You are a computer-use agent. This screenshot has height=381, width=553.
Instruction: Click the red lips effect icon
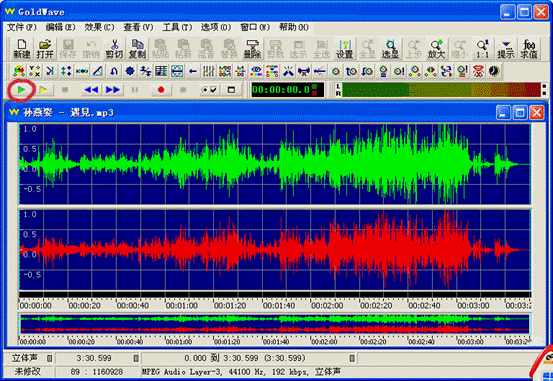point(478,71)
